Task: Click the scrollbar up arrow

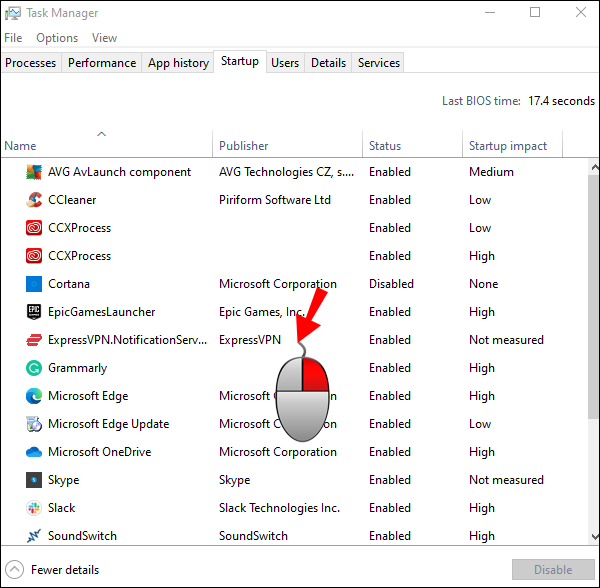Action: (x=595, y=167)
